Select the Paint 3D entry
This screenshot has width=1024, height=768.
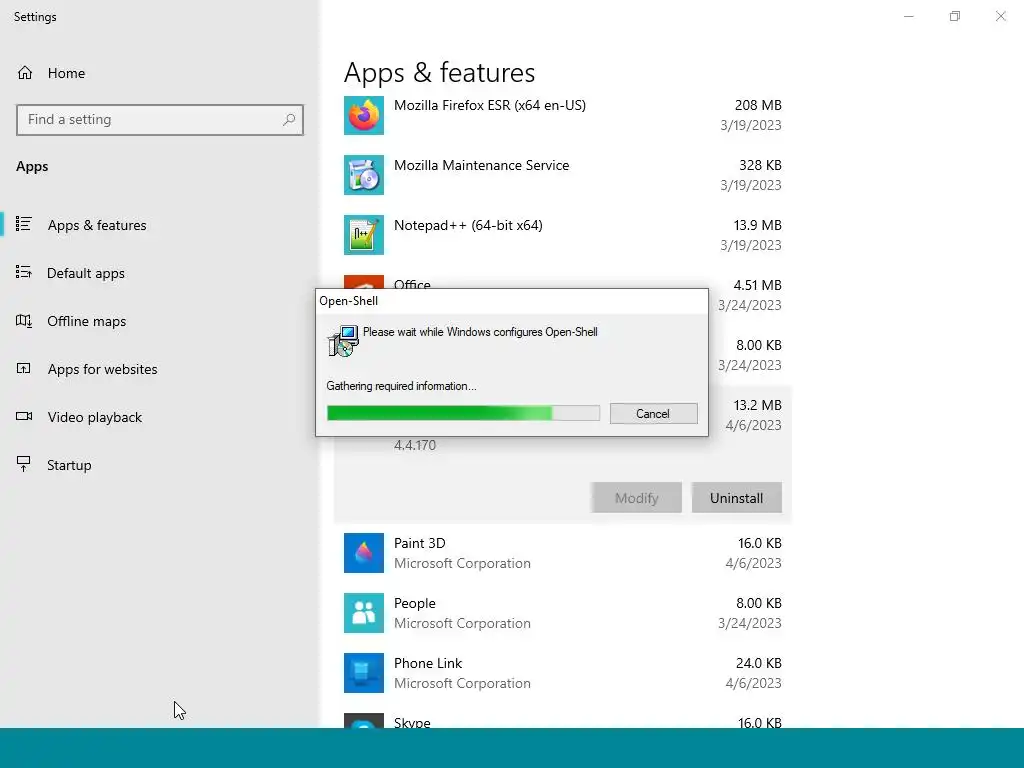pos(562,553)
